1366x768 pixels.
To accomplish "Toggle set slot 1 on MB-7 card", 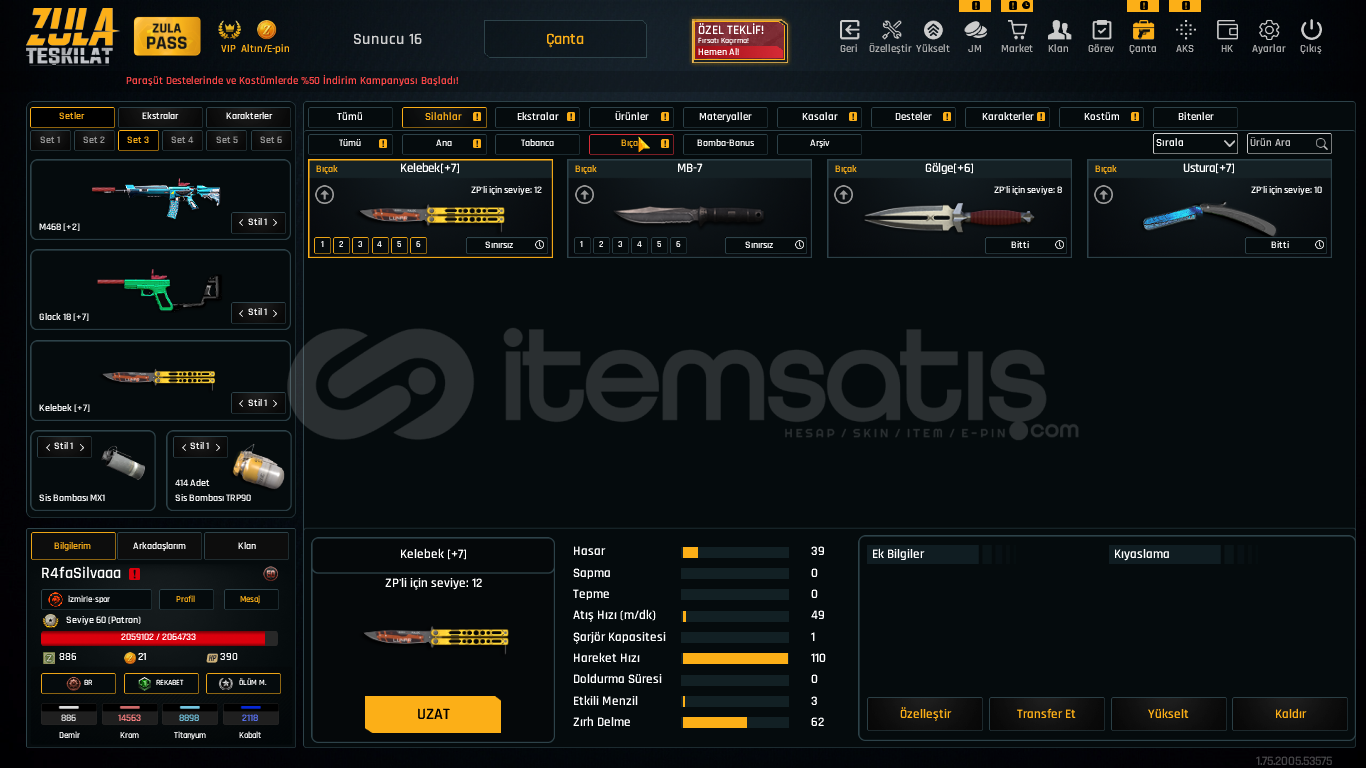I will (582, 245).
